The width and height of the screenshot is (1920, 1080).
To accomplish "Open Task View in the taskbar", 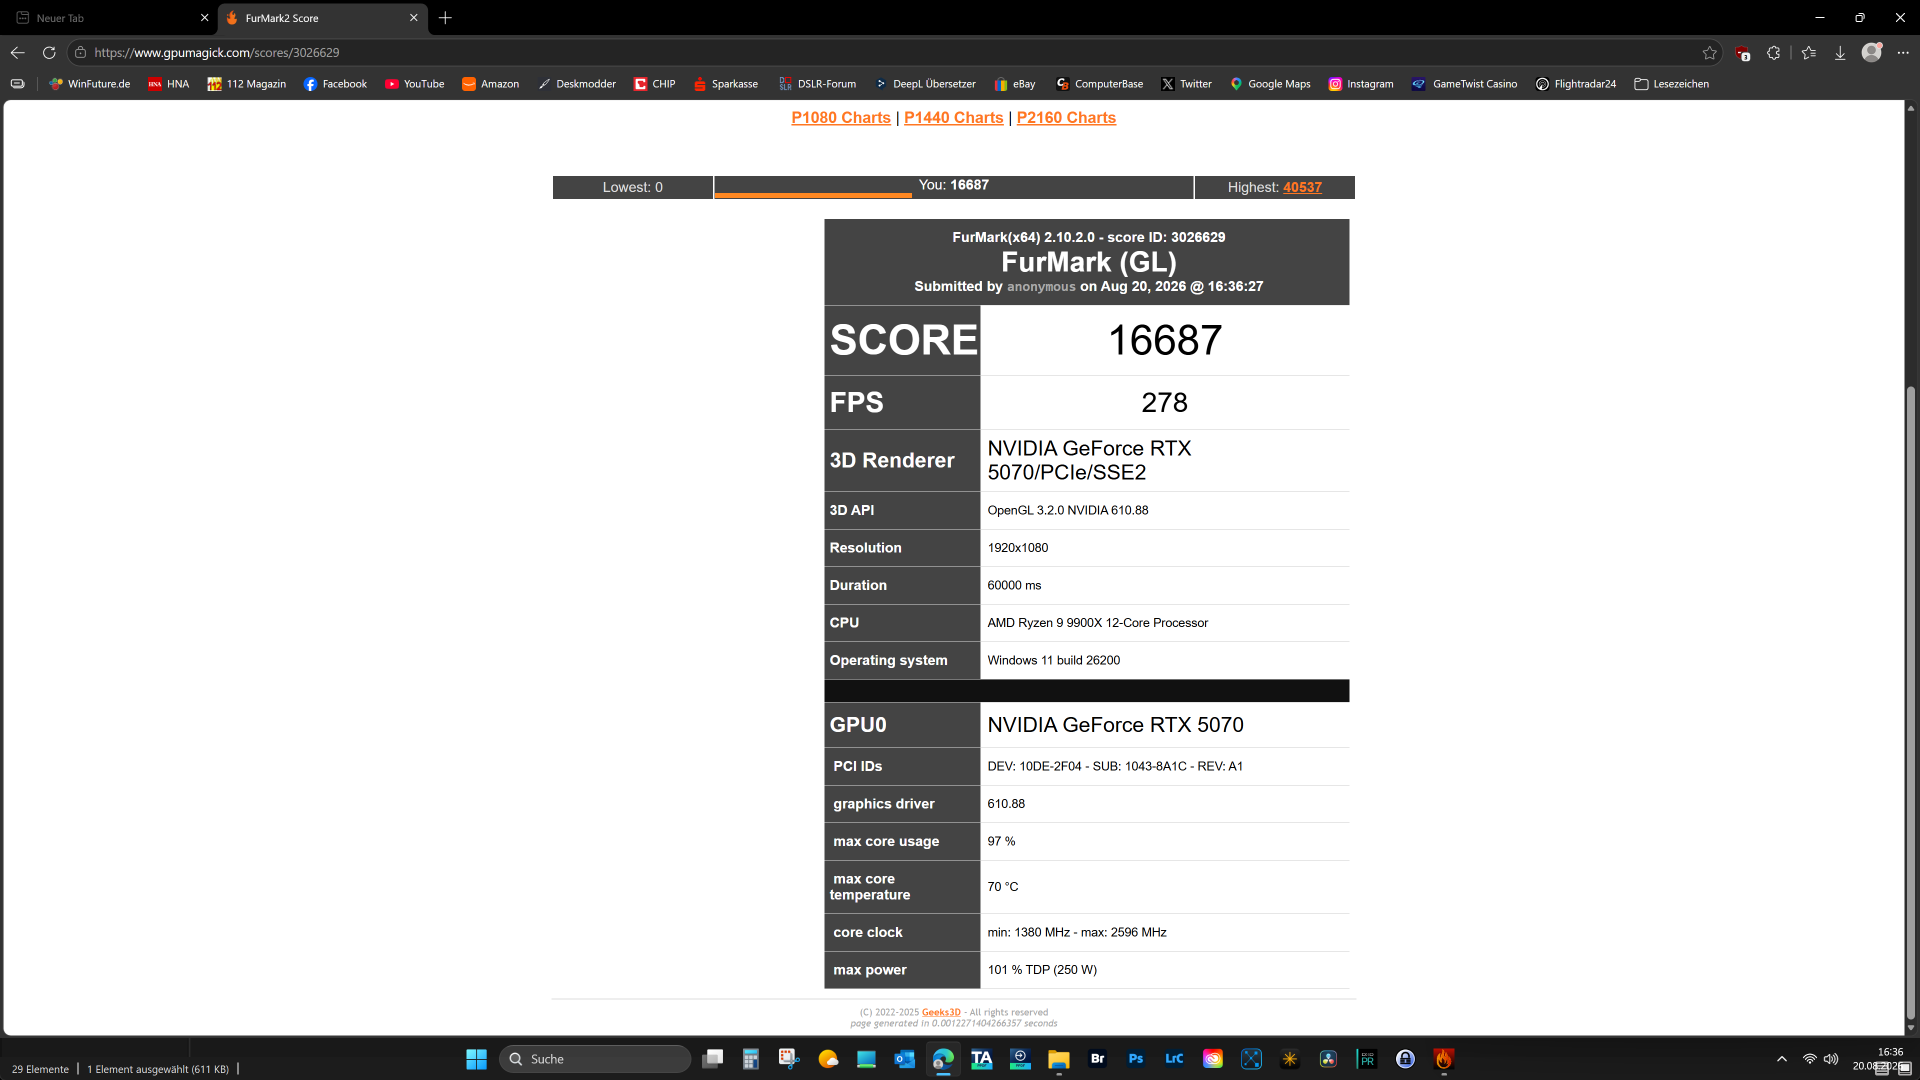I will coord(713,1059).
